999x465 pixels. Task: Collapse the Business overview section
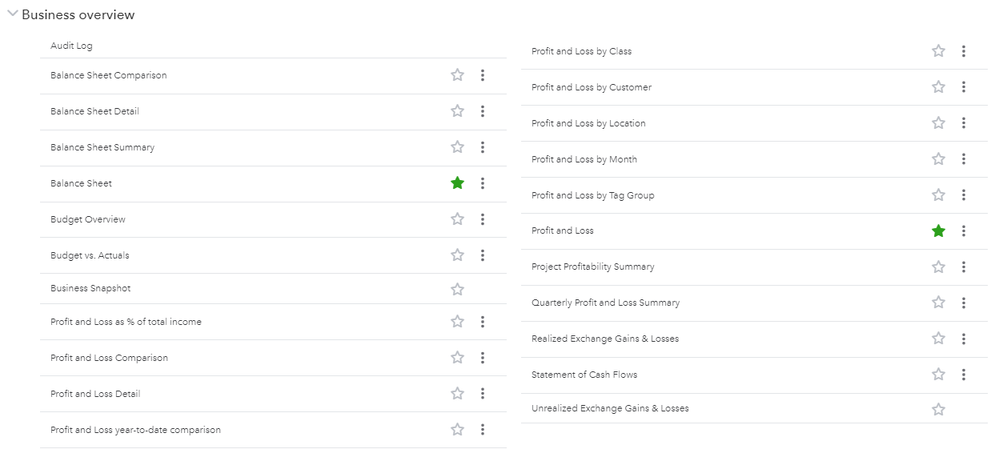pos(13,14)
